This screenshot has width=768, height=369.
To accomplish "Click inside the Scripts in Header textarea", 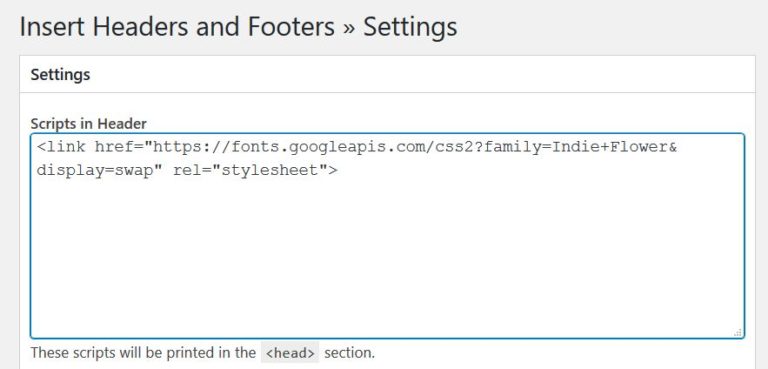I will coord(387,236).
